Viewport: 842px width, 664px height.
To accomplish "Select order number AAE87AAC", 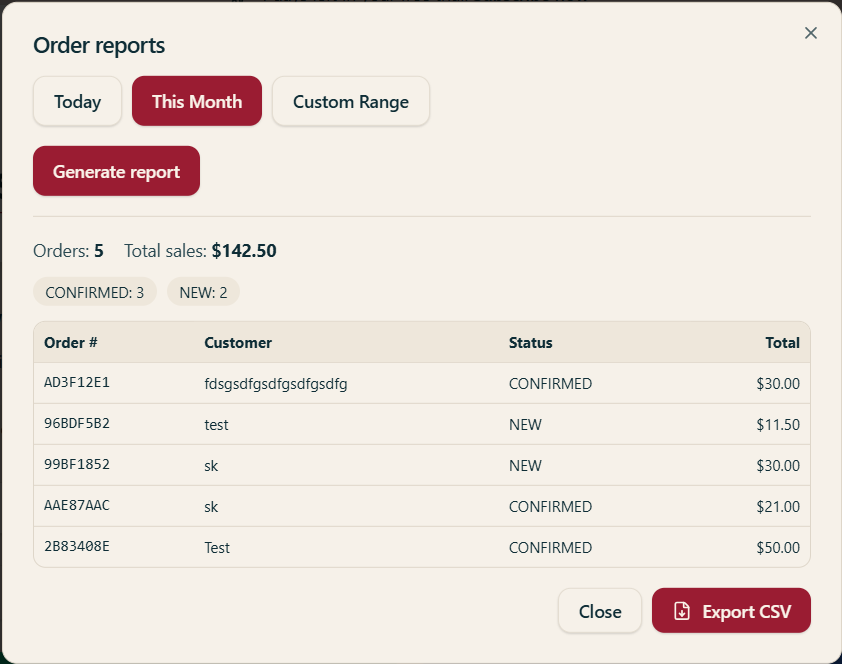I will click(x=77, y=505).
